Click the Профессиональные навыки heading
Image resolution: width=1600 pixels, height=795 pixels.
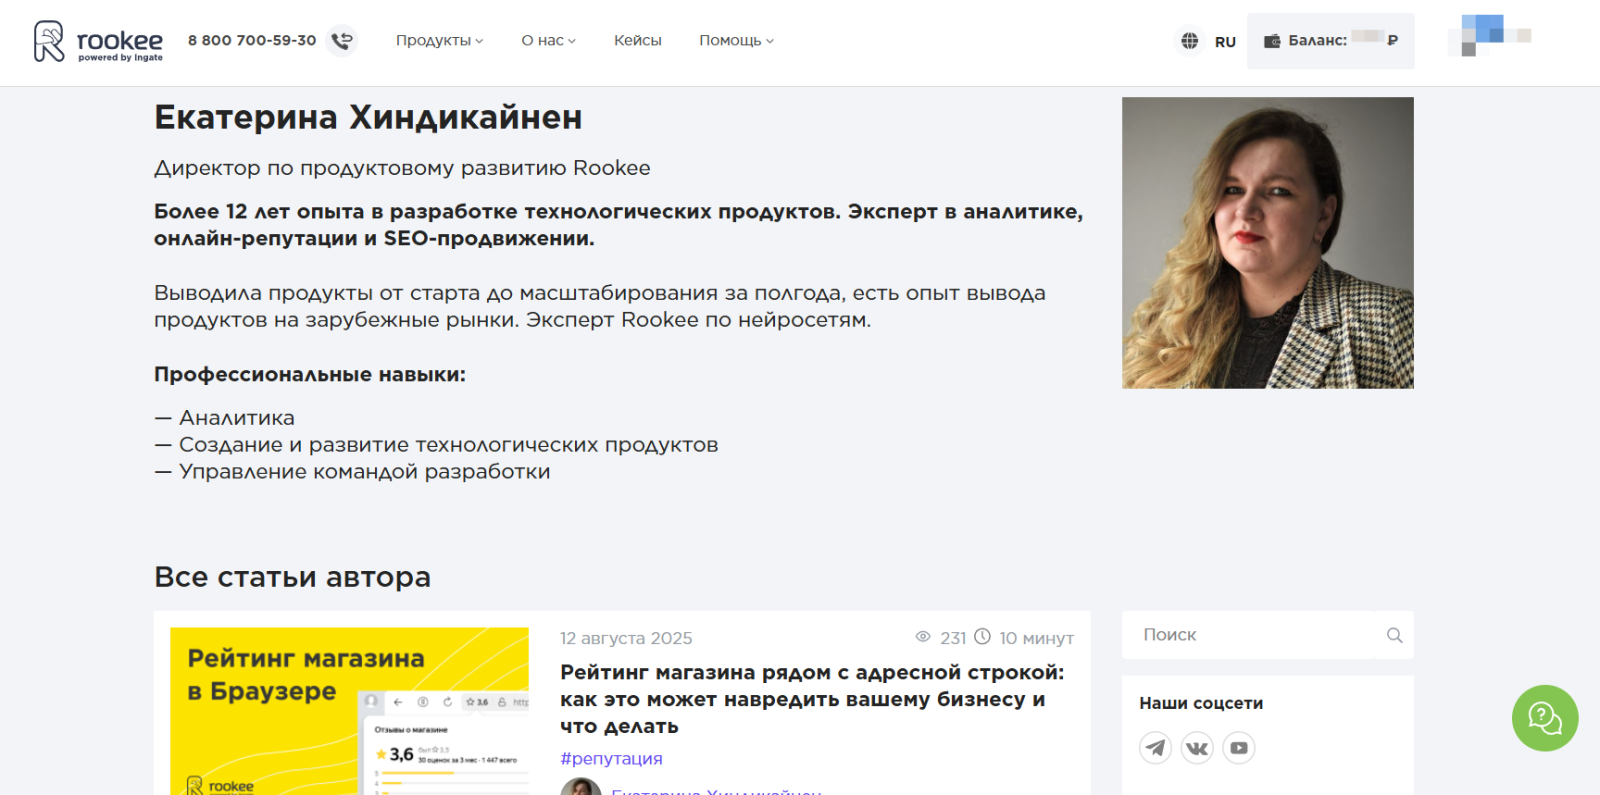(310, 375)
